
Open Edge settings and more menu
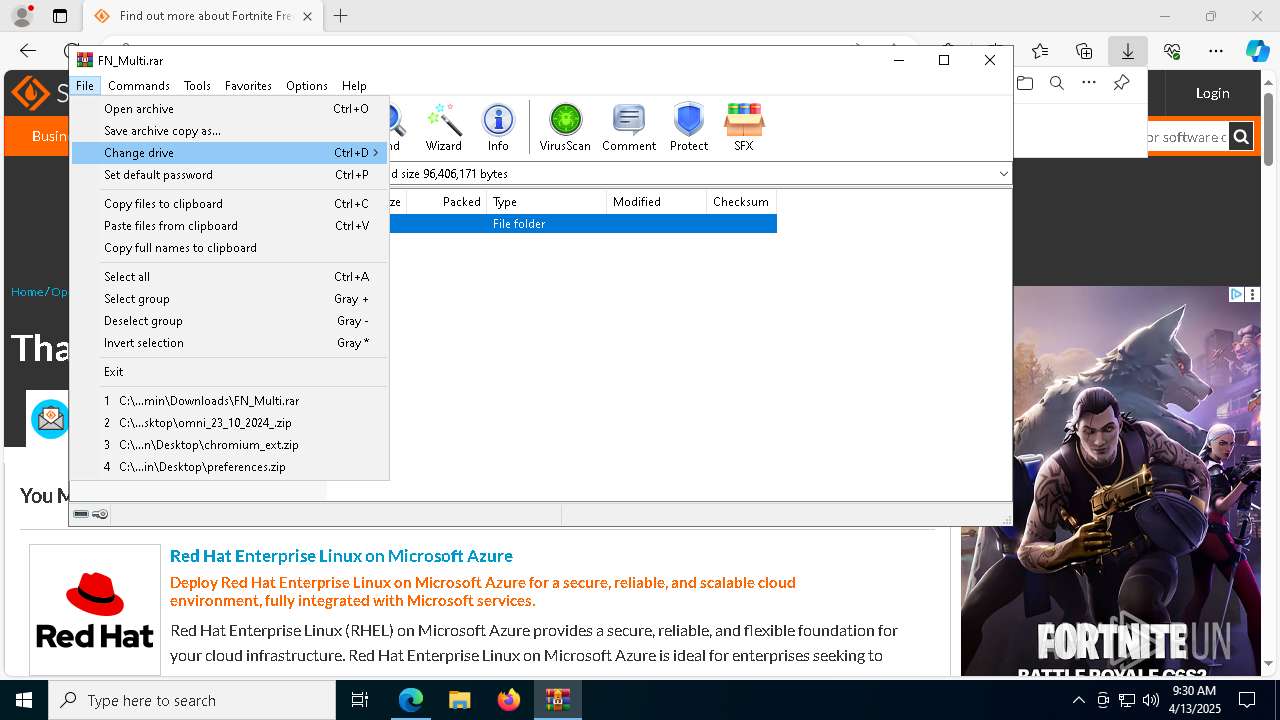point(1215,51)
